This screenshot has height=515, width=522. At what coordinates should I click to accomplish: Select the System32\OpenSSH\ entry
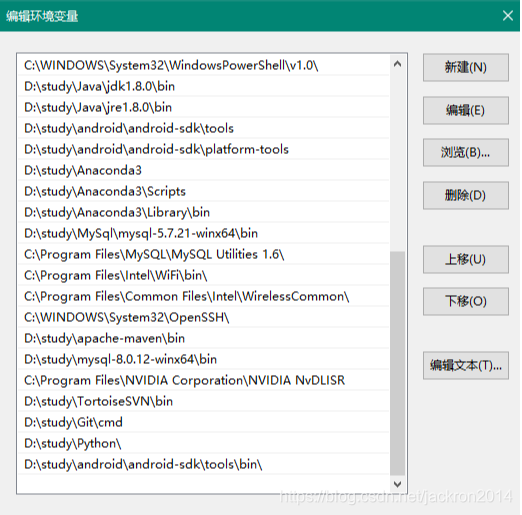[x=203, y=317]
